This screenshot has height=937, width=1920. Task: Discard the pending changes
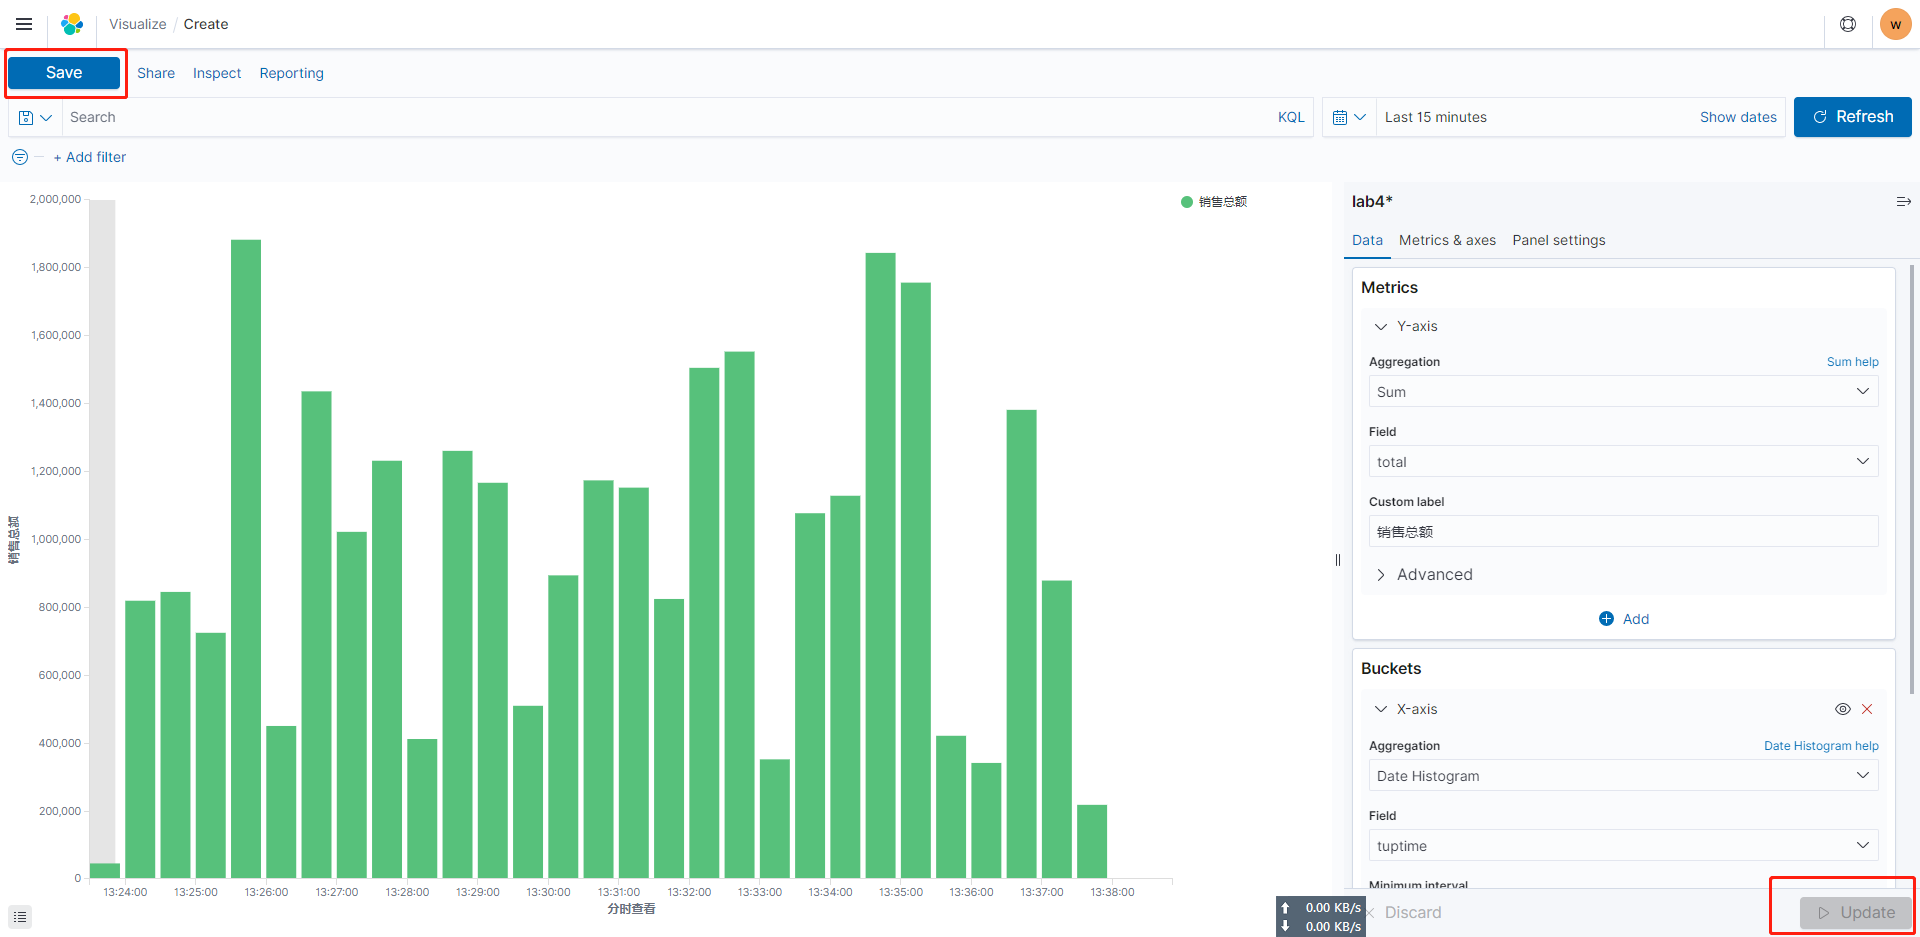[1405, 913]
